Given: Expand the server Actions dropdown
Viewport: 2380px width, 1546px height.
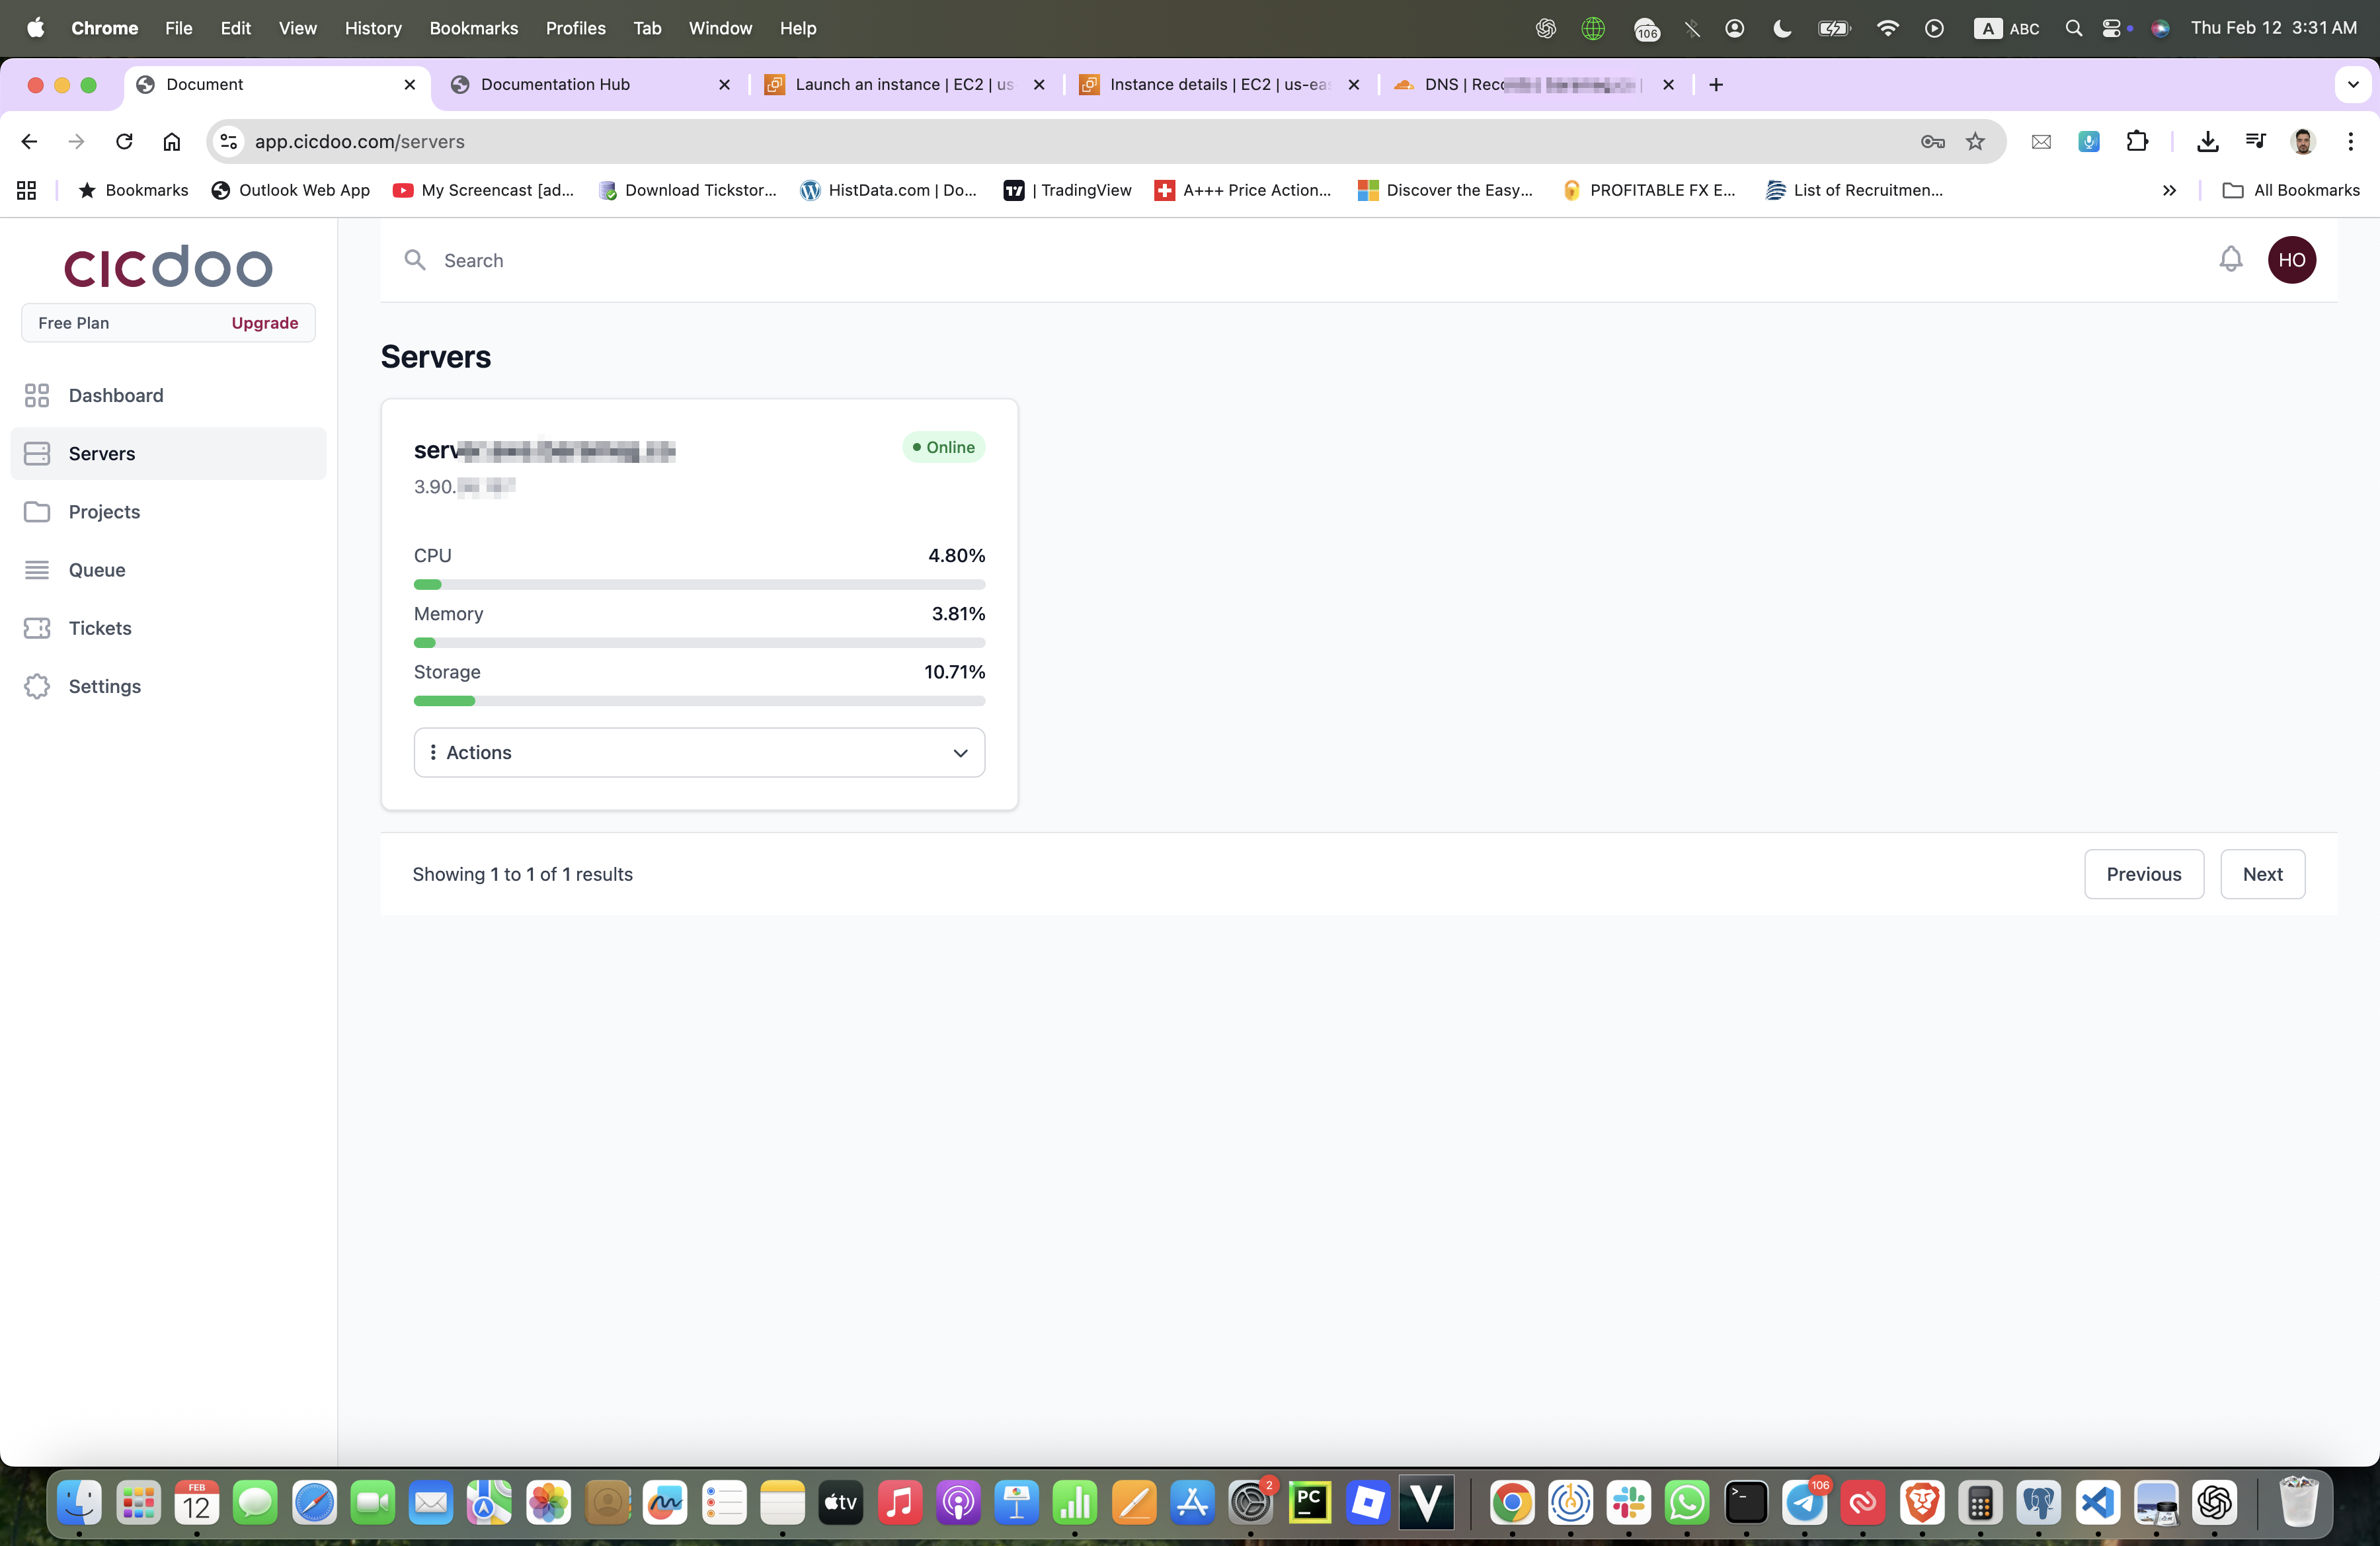Looking at the screenshot, I should [699, 753].
